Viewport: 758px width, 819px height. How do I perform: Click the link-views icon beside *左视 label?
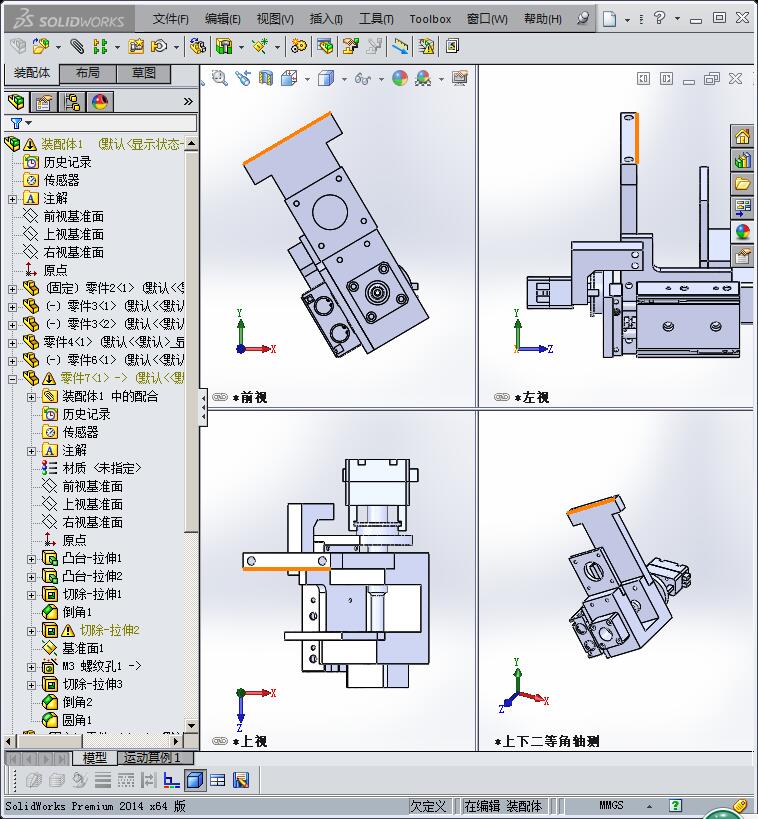[502, 397]
